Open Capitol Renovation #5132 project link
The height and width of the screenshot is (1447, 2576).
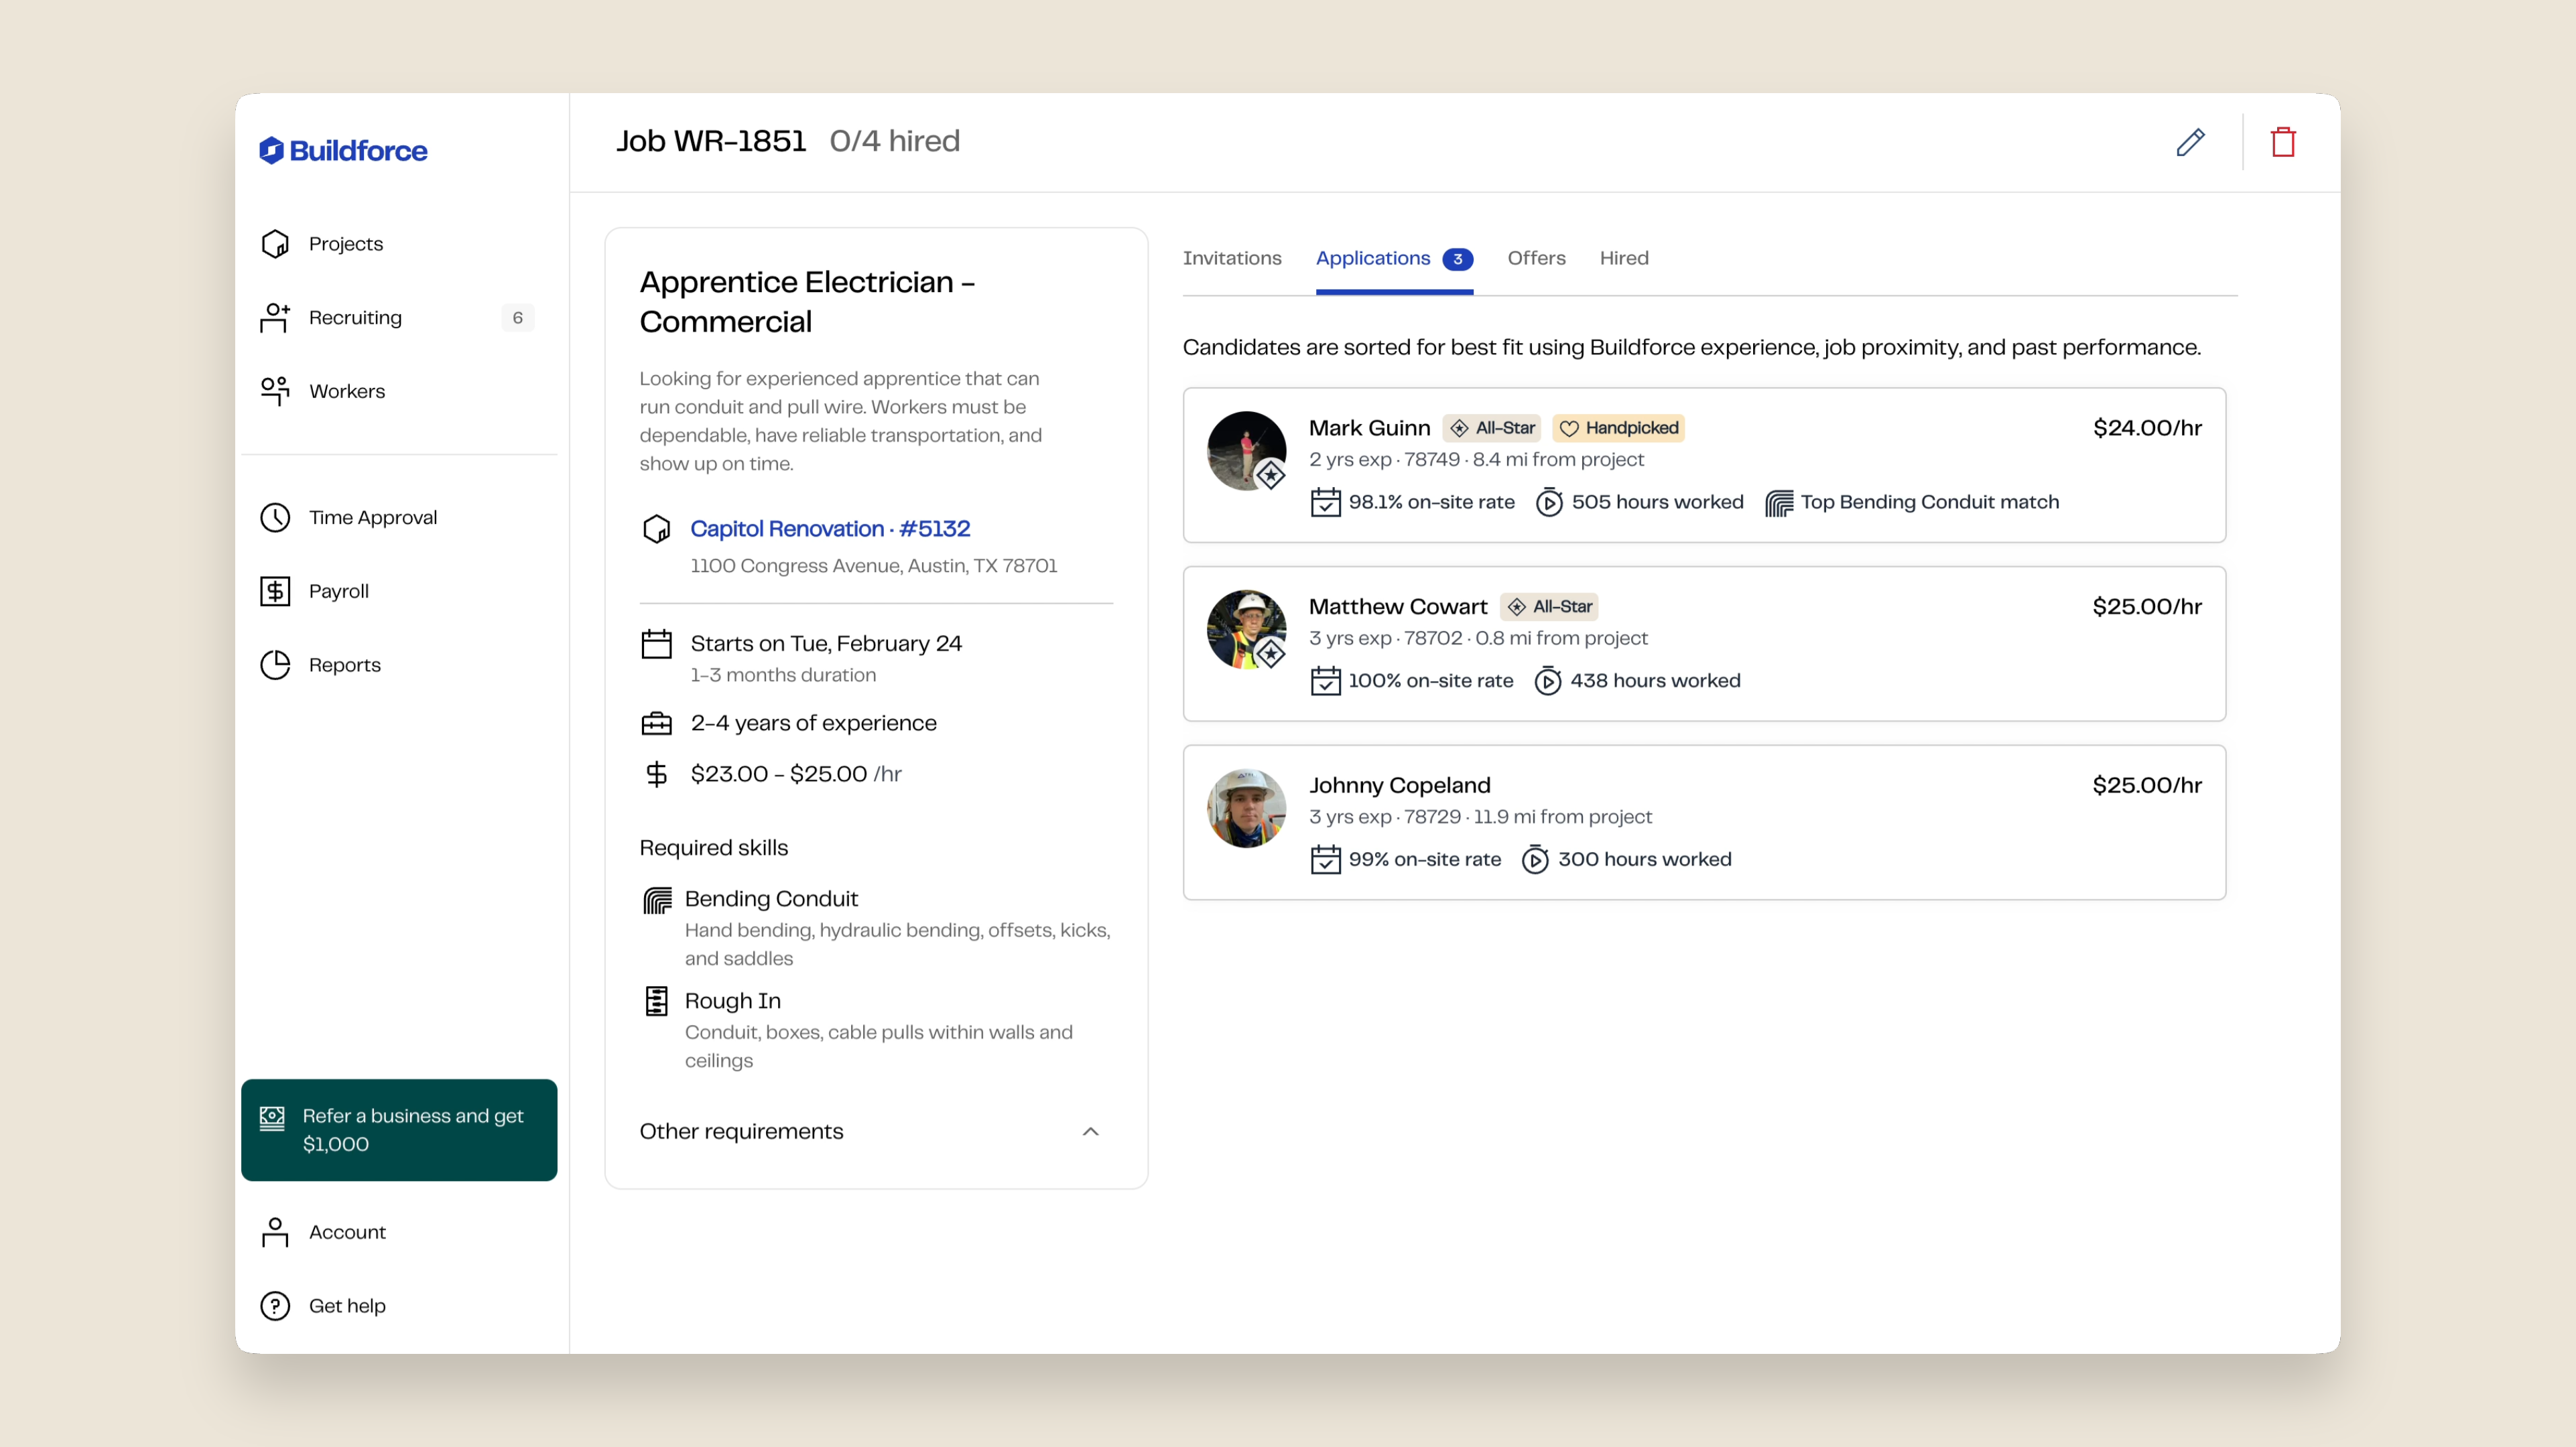(x=829, y=528)
